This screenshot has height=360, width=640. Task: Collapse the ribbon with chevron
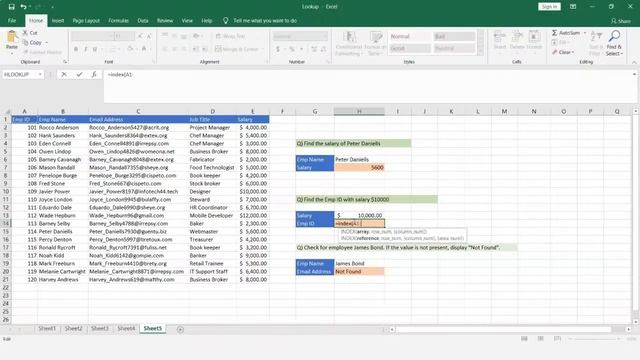coord(634,62)
